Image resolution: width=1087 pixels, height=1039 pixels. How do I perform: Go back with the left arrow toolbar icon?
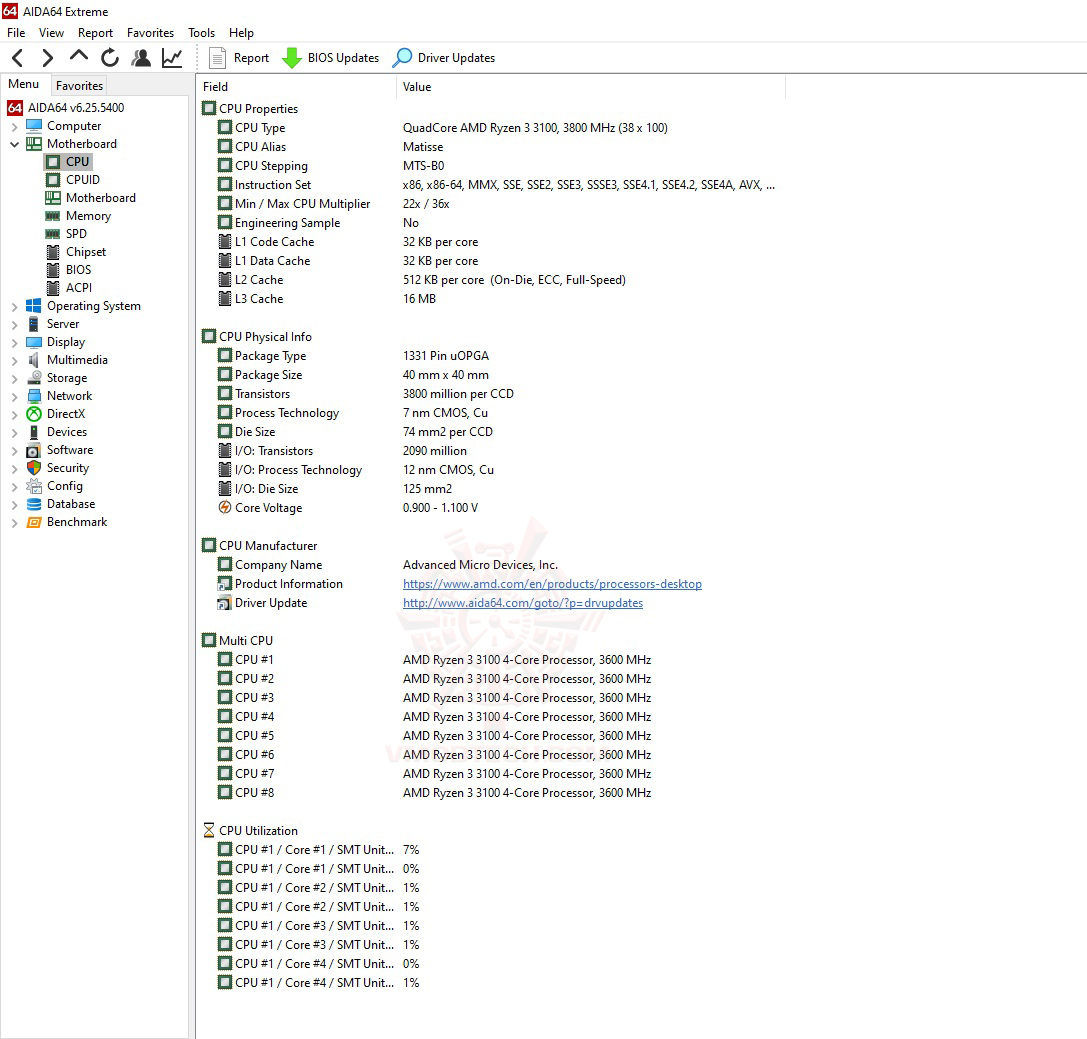[x=18, y=58]
